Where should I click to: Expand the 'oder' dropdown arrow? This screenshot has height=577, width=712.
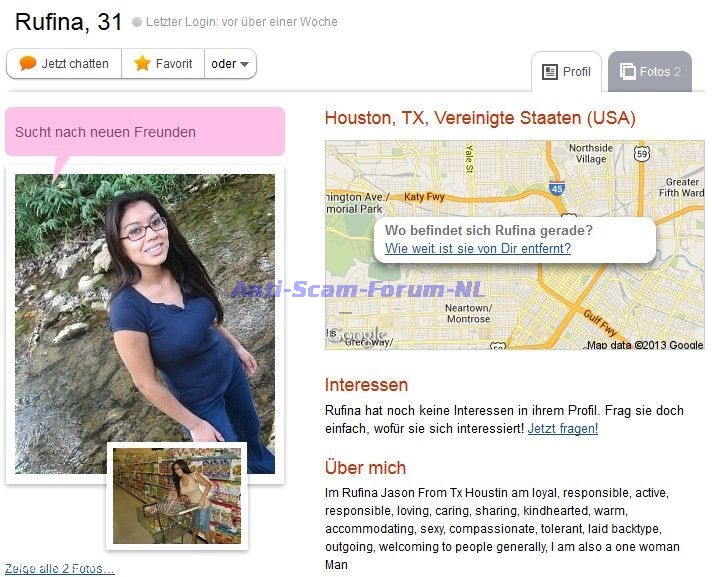[244, 64]
